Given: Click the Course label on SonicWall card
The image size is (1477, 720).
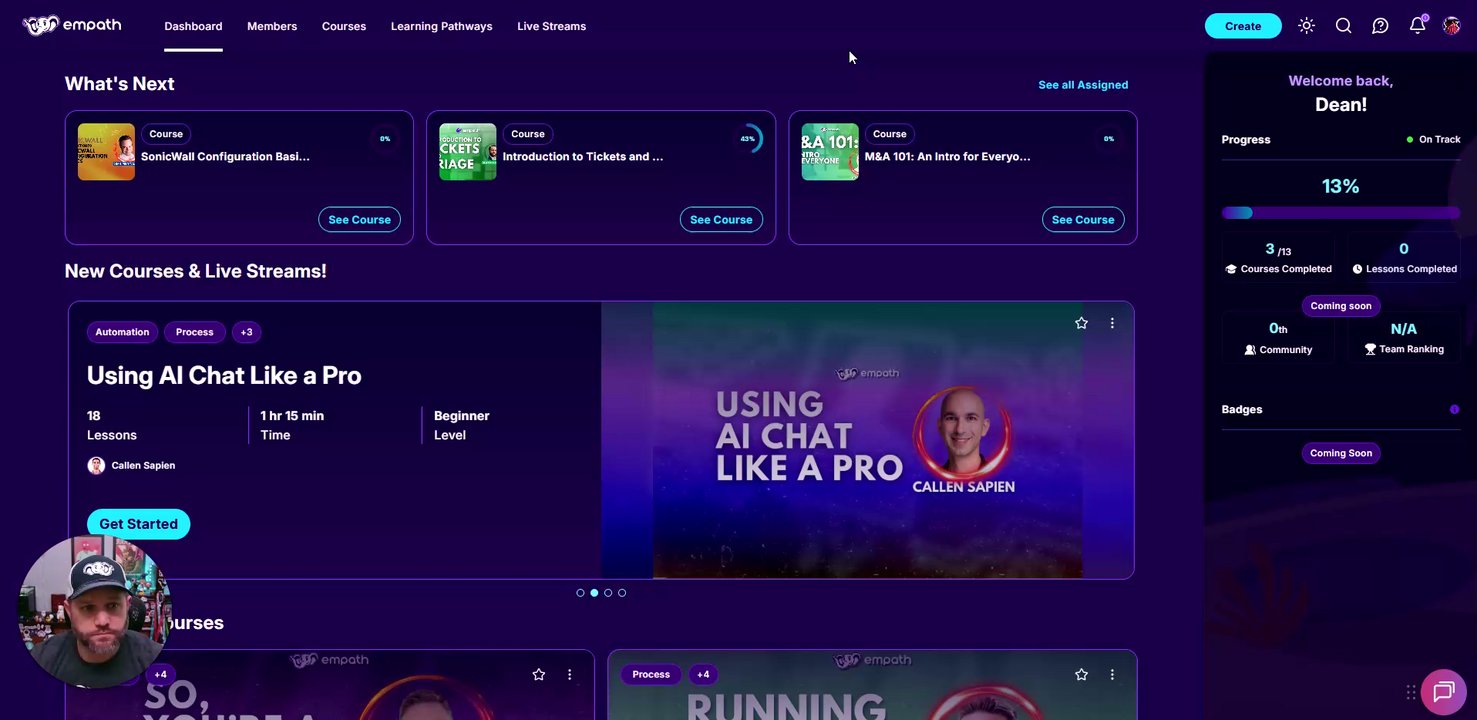Looking at the screenshot, I should pos(166,134).
